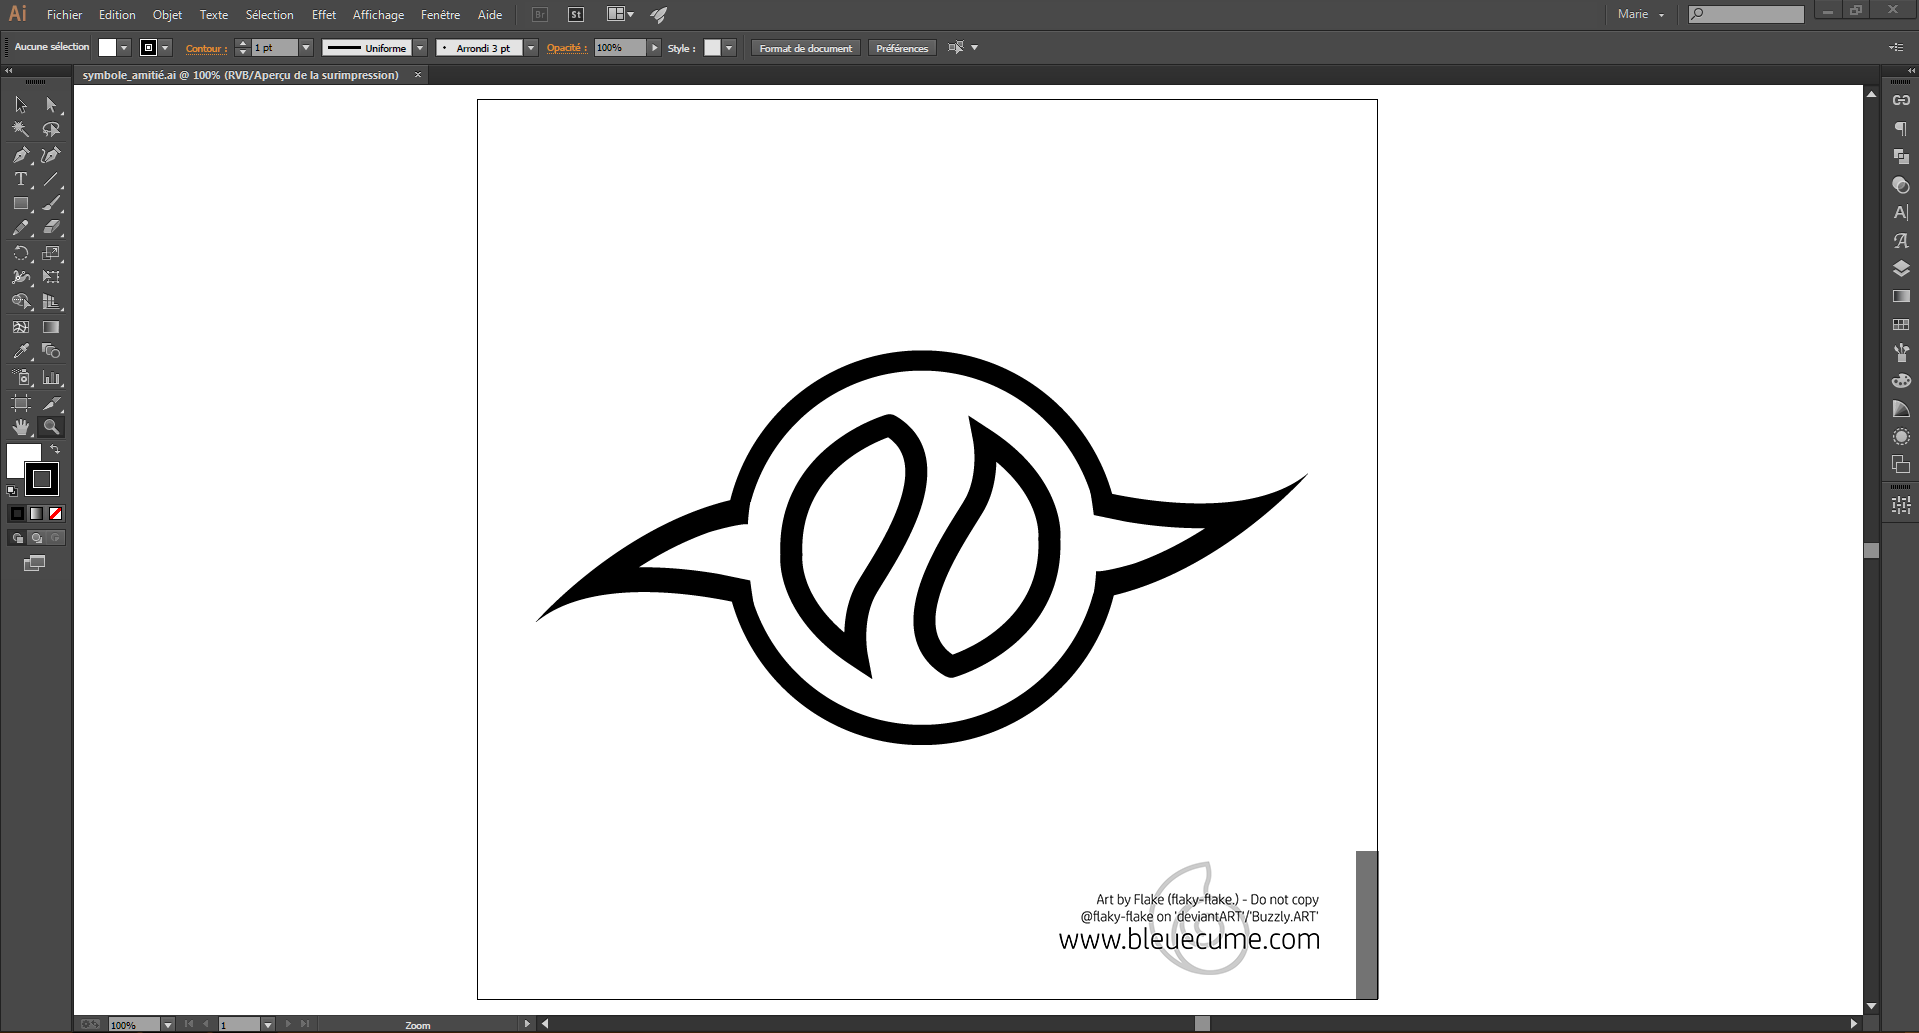Viewport: 1919px width, 1033px height.
Task: Click the Format de document button
Action: [806, 48]
